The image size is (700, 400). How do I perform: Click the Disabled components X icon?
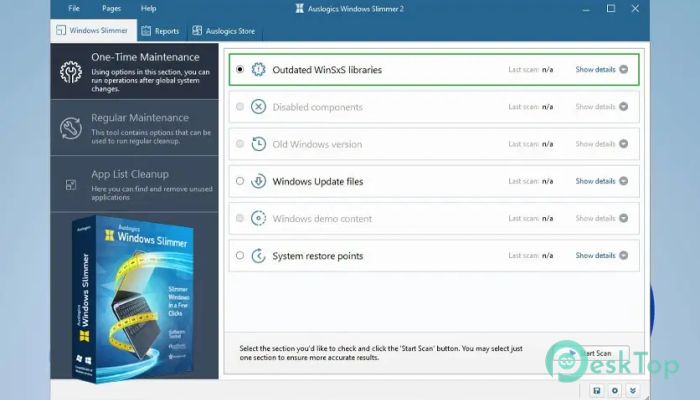click(x=258, y=107)
